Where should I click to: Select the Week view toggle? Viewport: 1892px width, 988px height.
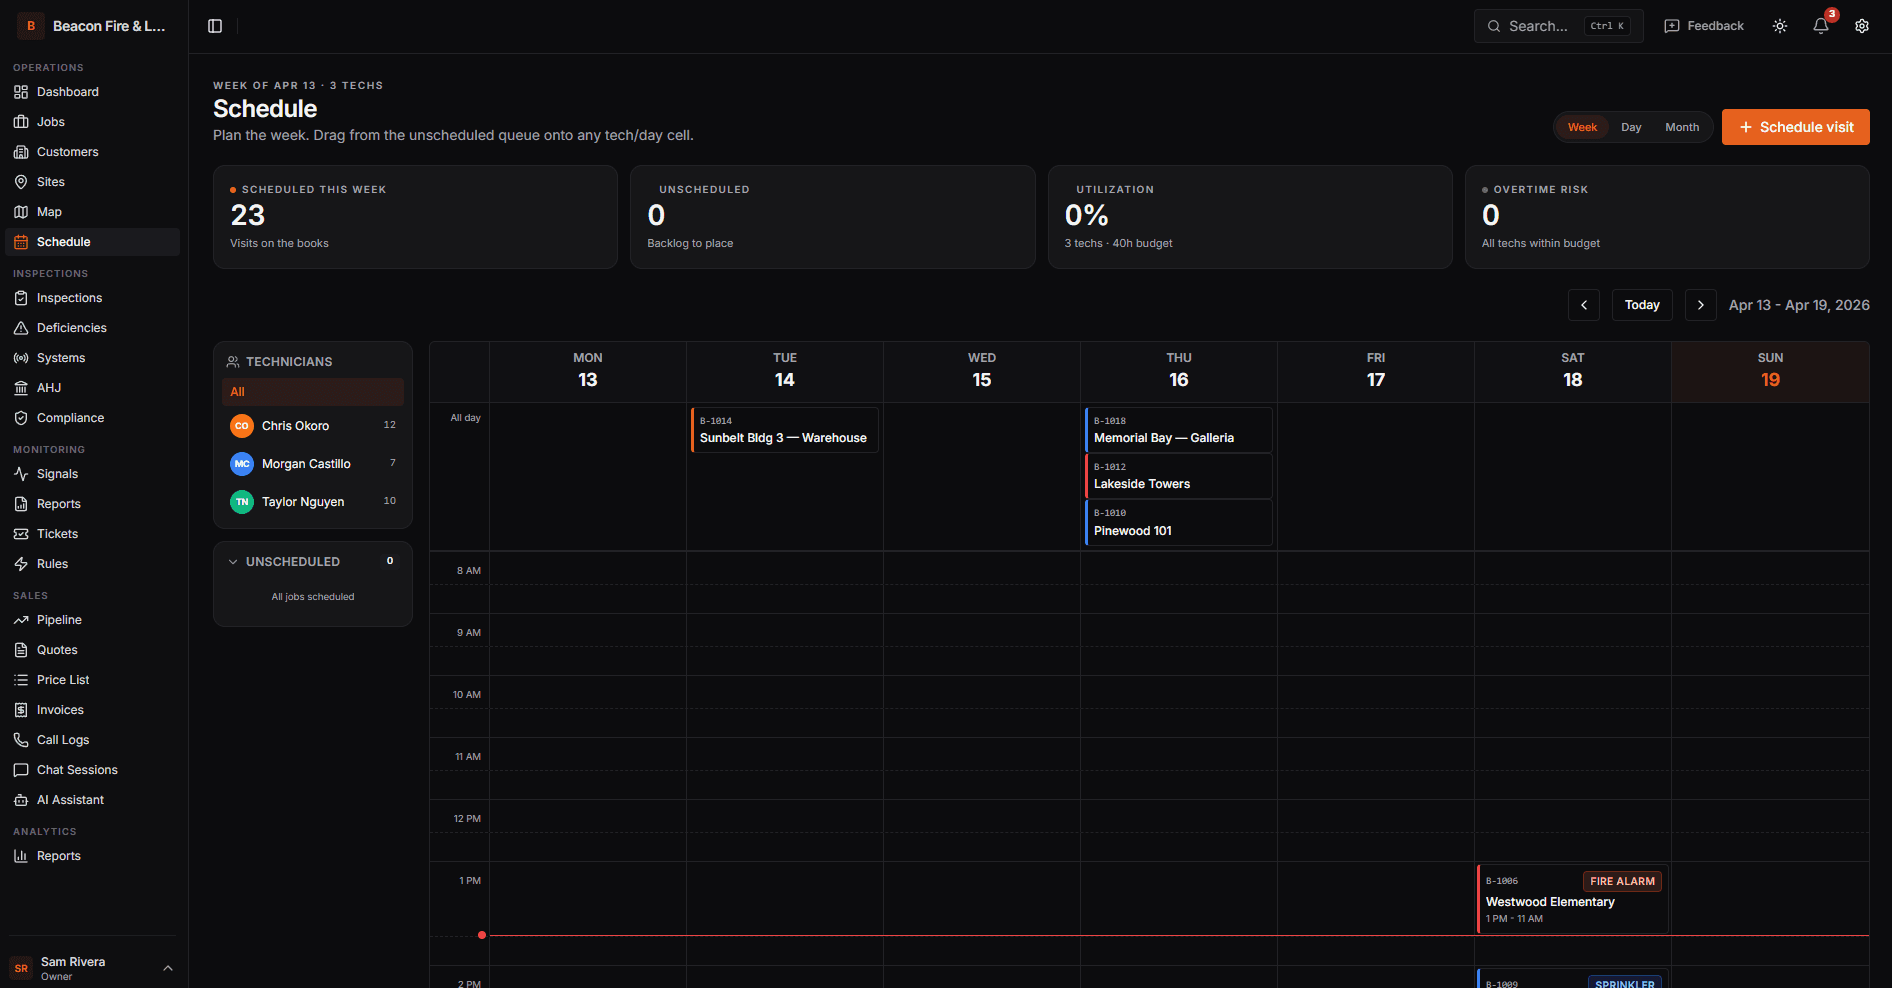[x=1582, y=127]
